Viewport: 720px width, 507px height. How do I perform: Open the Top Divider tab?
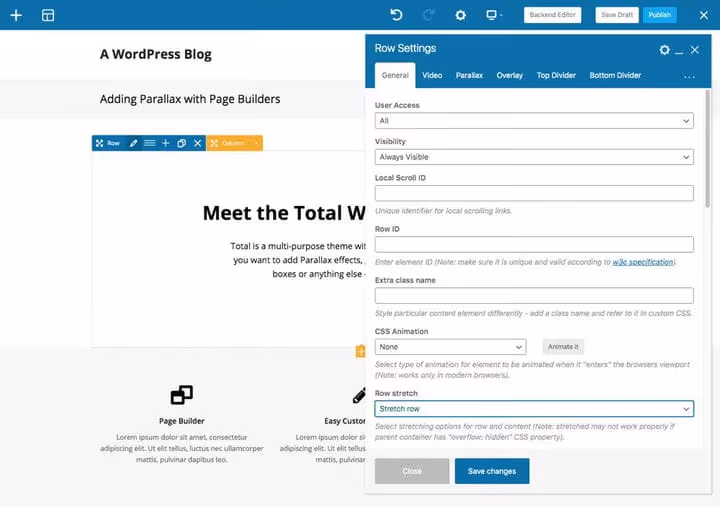pos(556,75)
